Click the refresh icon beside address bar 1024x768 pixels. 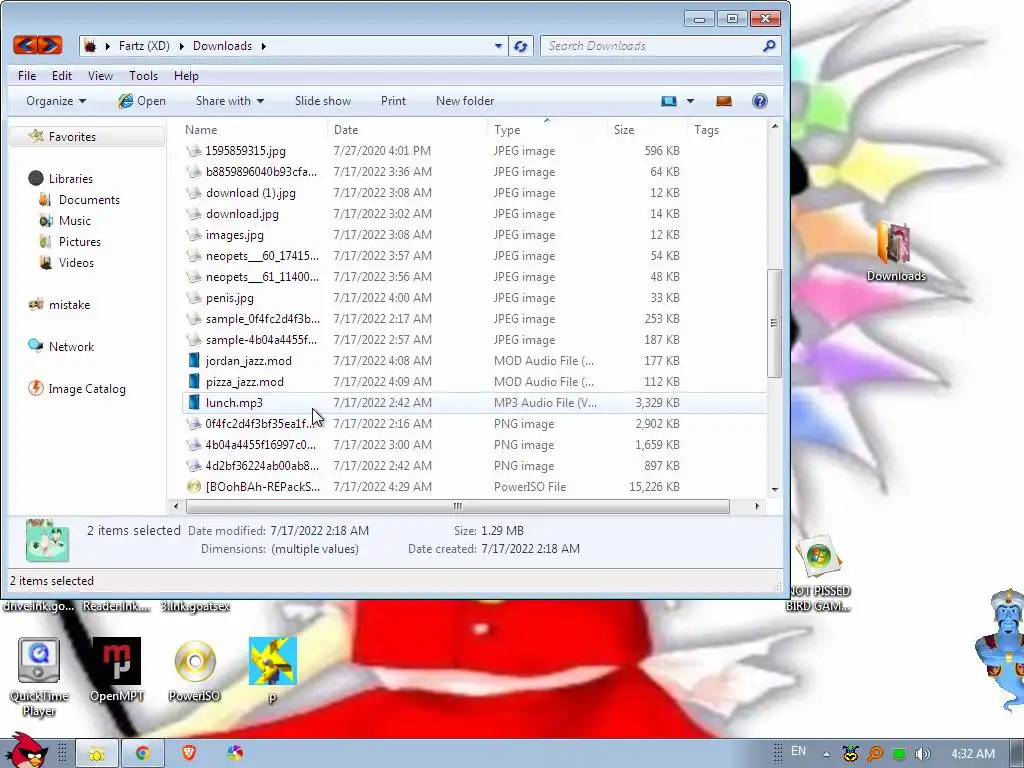click(520, 46)
